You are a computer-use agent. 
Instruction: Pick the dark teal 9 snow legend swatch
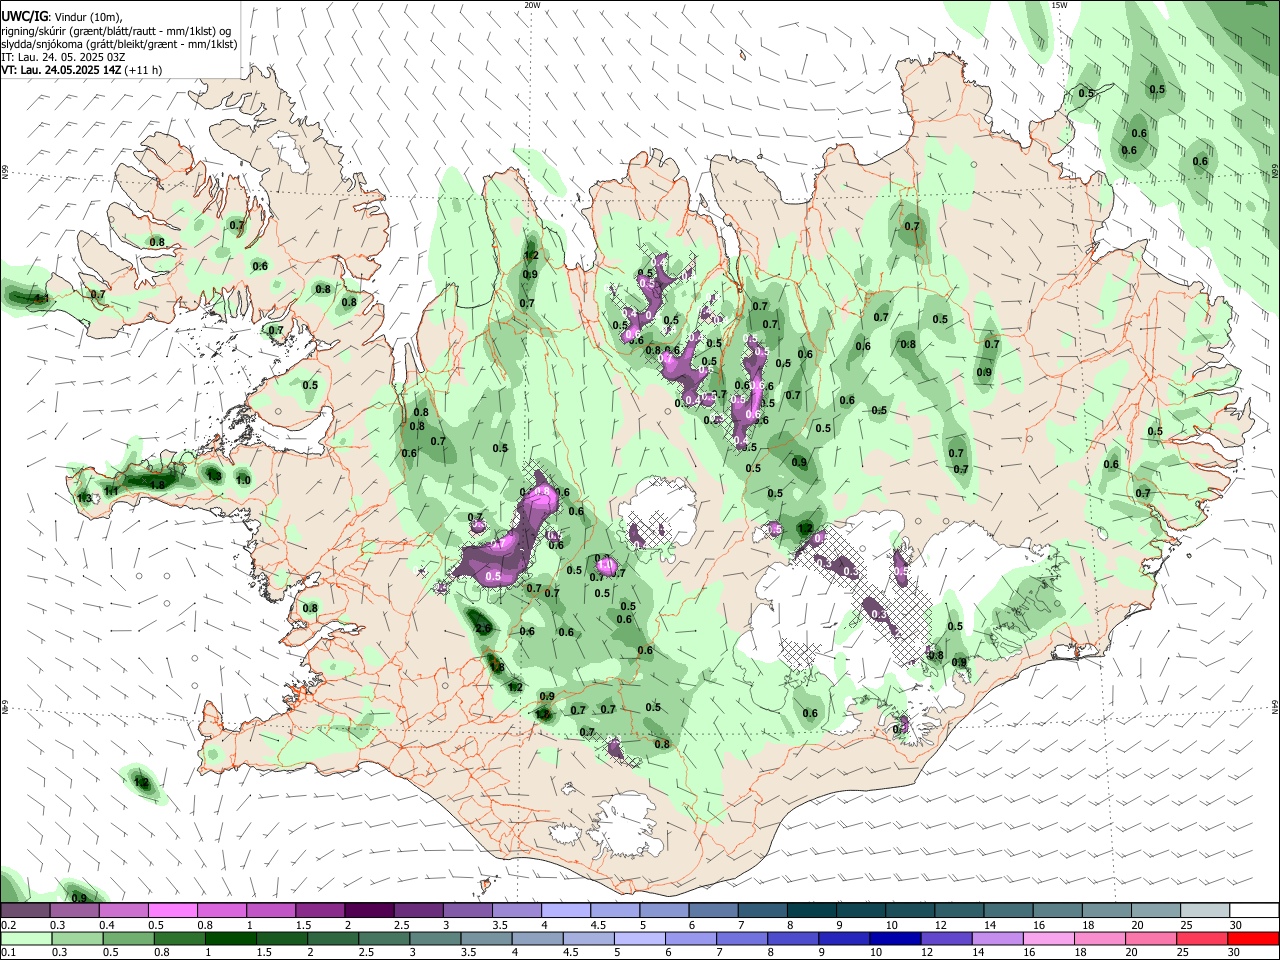(x=861, y=910)
